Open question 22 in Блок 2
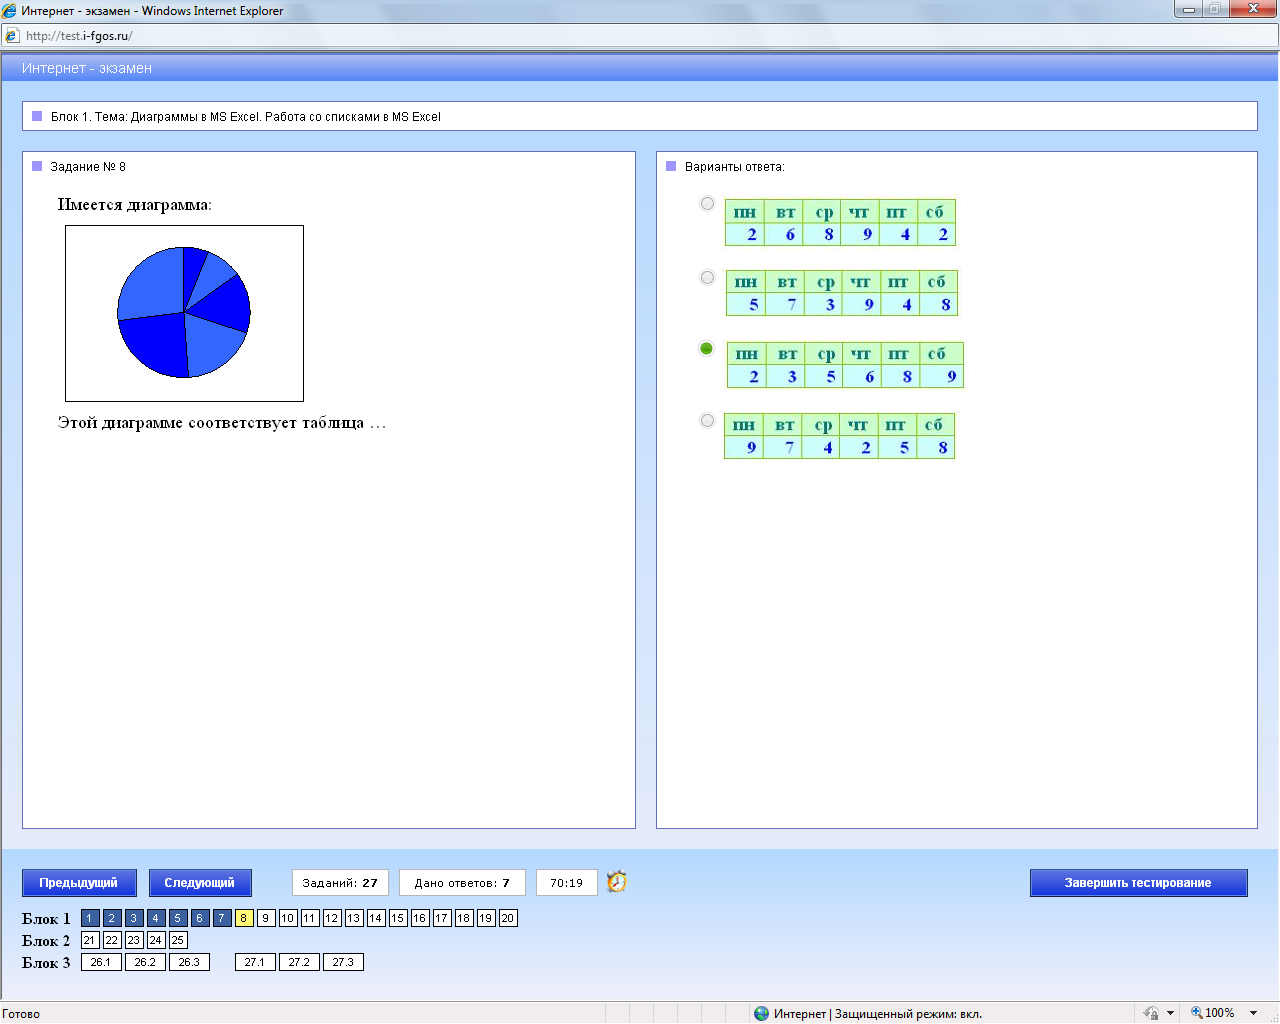Image resolution: width=1280 pixels, height=1024 pixels. (x=112, y=940)
